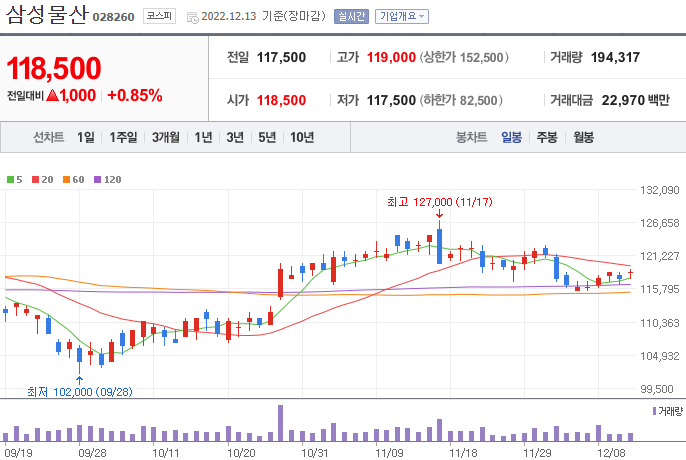Click the red up-triangle change icon
The height and width of the screenshot is (460, 686).
pyautogui.click(x=52, y=95)
